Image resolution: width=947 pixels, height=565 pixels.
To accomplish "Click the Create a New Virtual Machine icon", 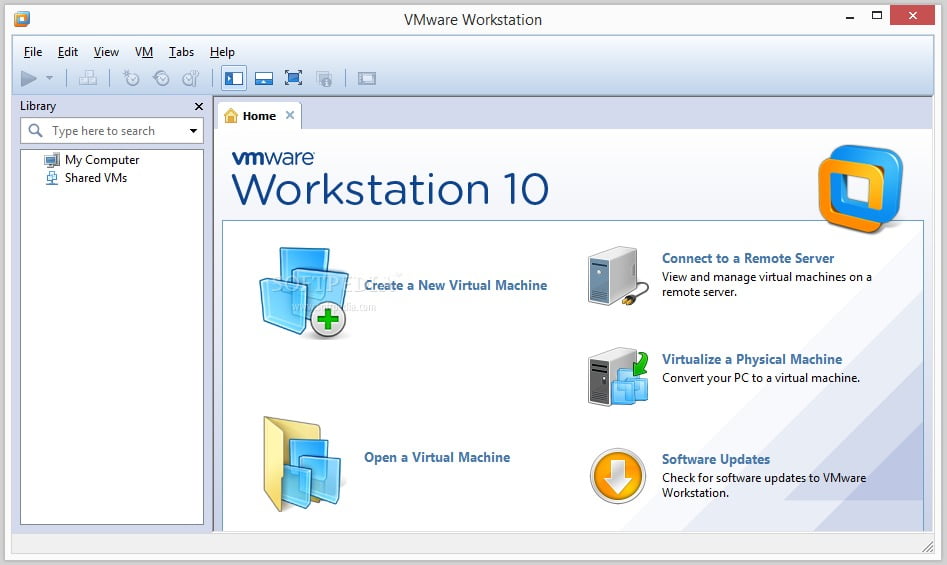I will [x=304, y=292].
